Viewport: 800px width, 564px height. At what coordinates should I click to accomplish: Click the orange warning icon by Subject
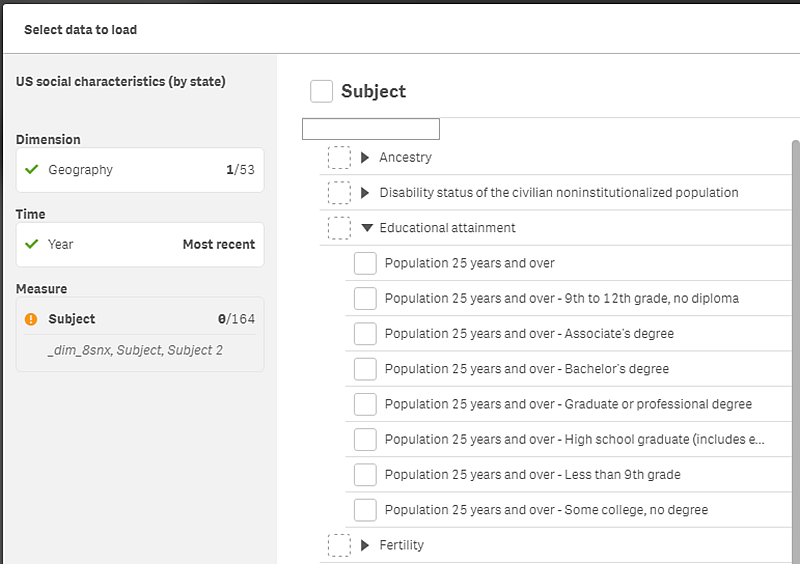[x=31, y=319]
